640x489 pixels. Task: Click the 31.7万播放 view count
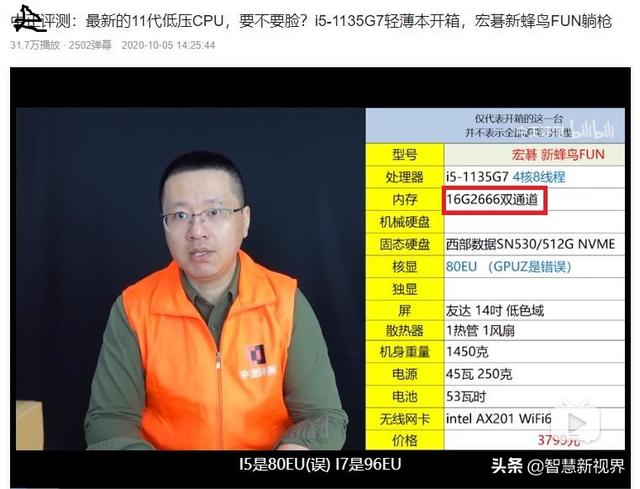[35, 45]
